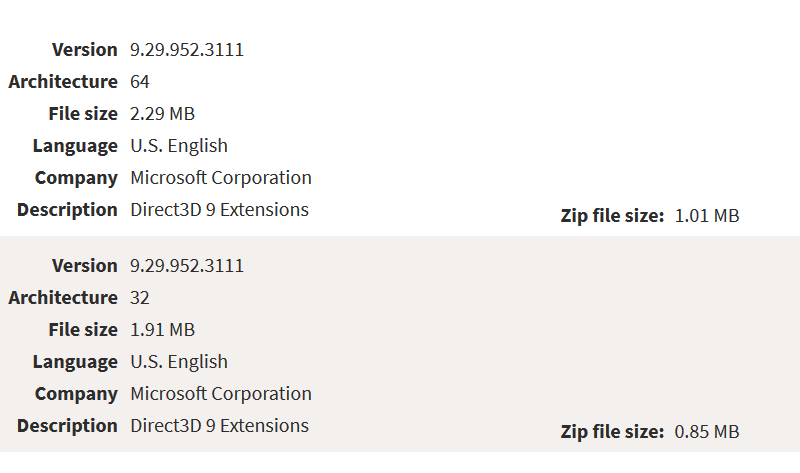Select the Architecture value 32
This screenshot has height=473, width=800.
[x=140, y=297]
